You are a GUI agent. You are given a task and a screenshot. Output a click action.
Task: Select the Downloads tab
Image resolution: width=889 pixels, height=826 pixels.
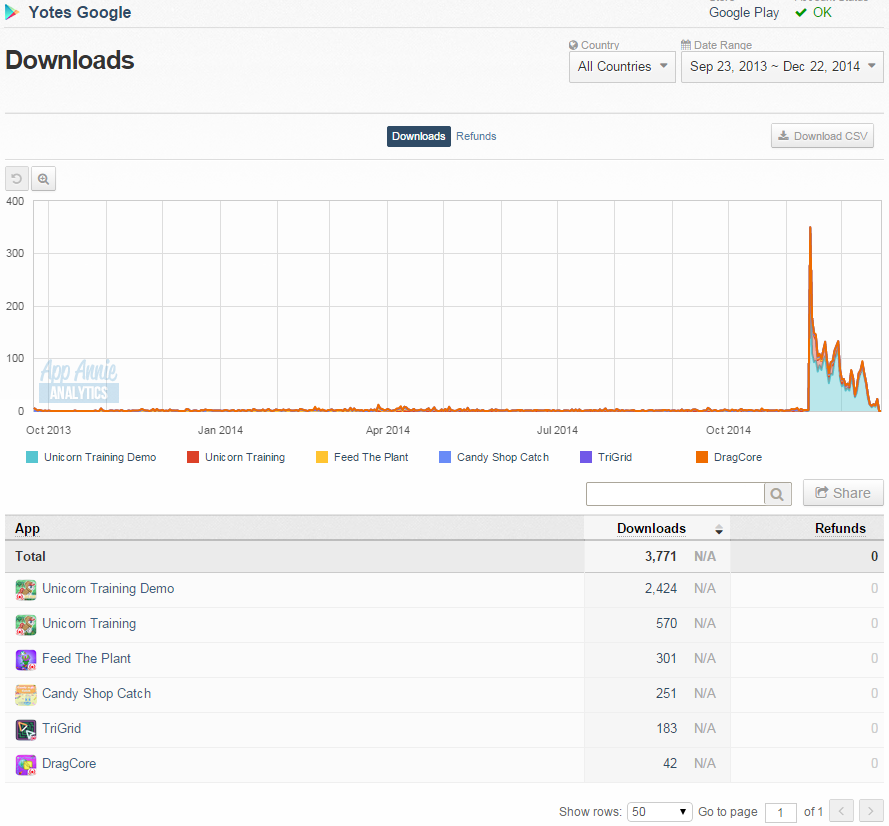[x=418, y=136]
